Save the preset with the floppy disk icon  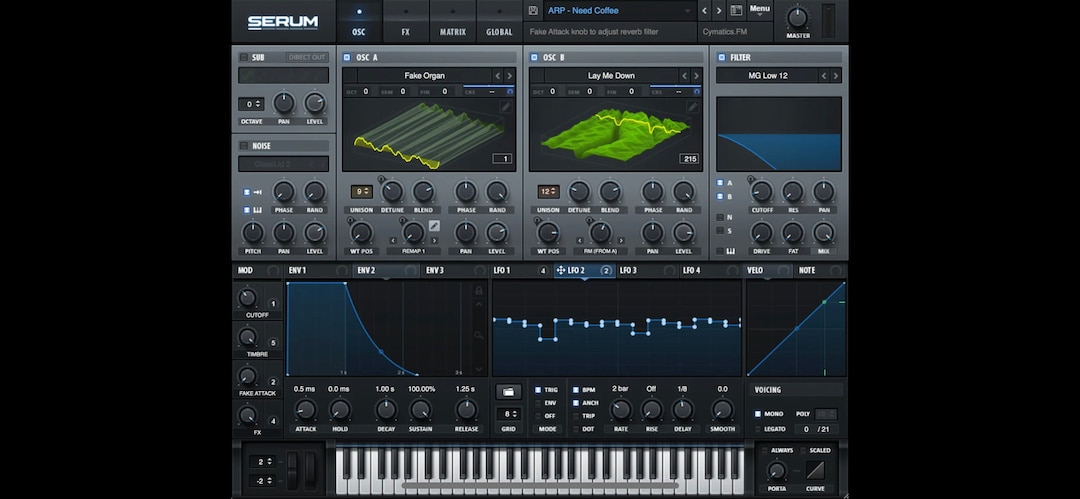[533, 10]
